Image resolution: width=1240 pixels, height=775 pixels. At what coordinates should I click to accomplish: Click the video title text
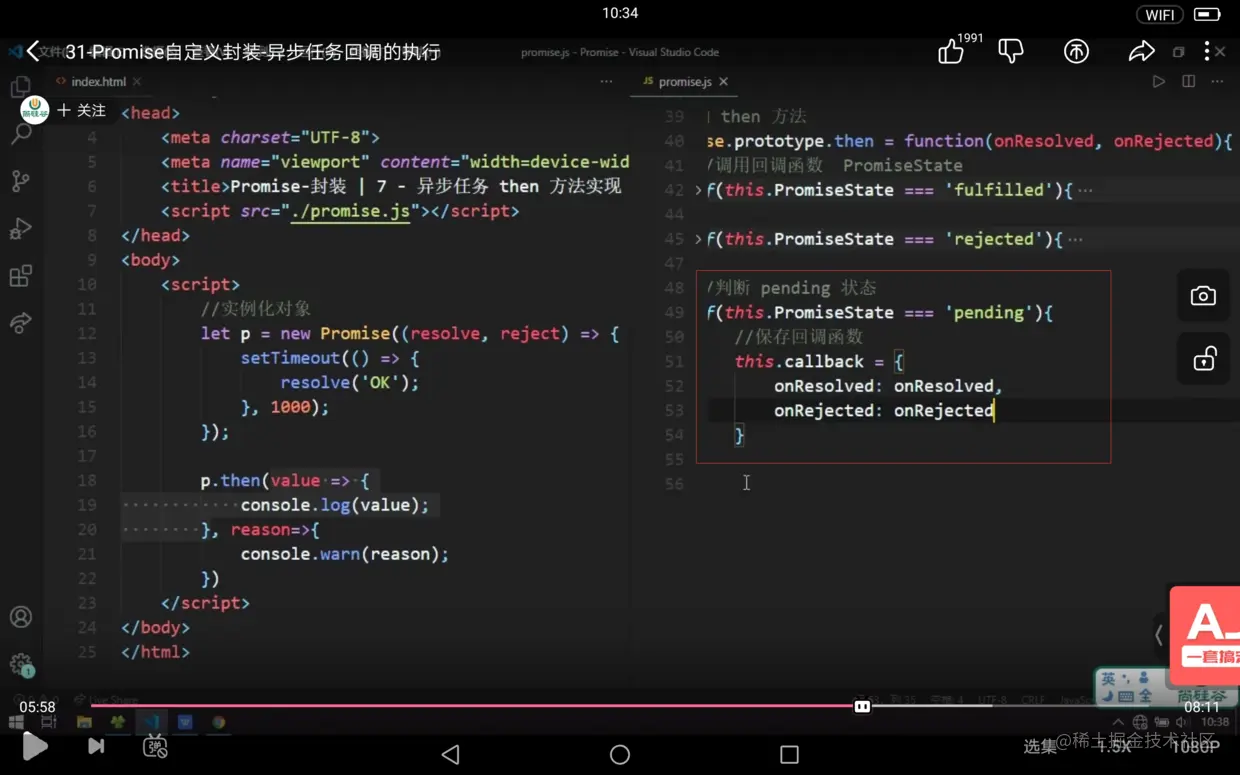coord(253,52)
